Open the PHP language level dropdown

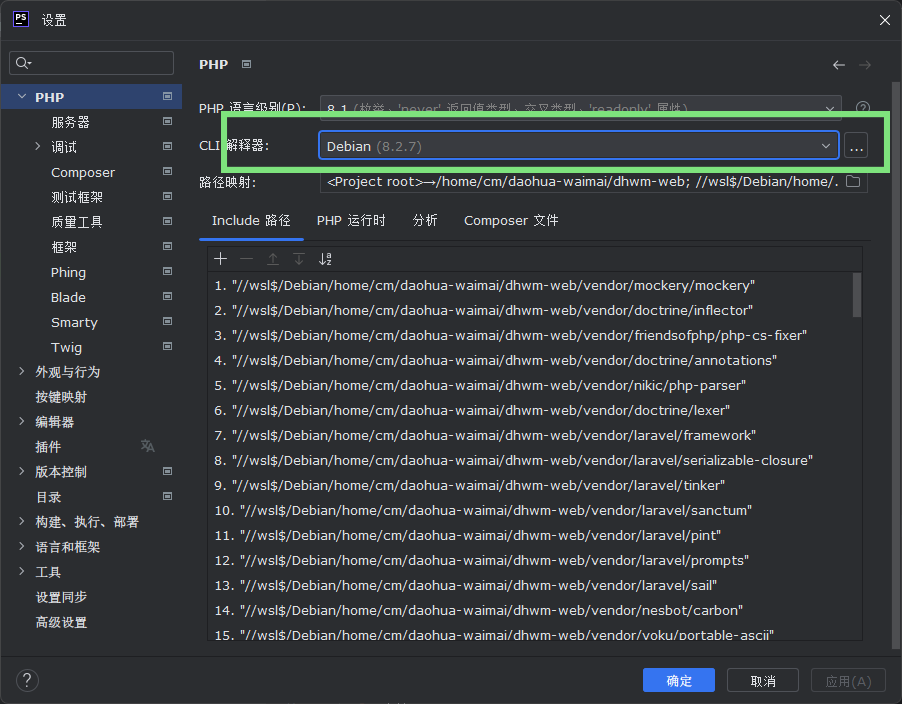pos(581,108)
